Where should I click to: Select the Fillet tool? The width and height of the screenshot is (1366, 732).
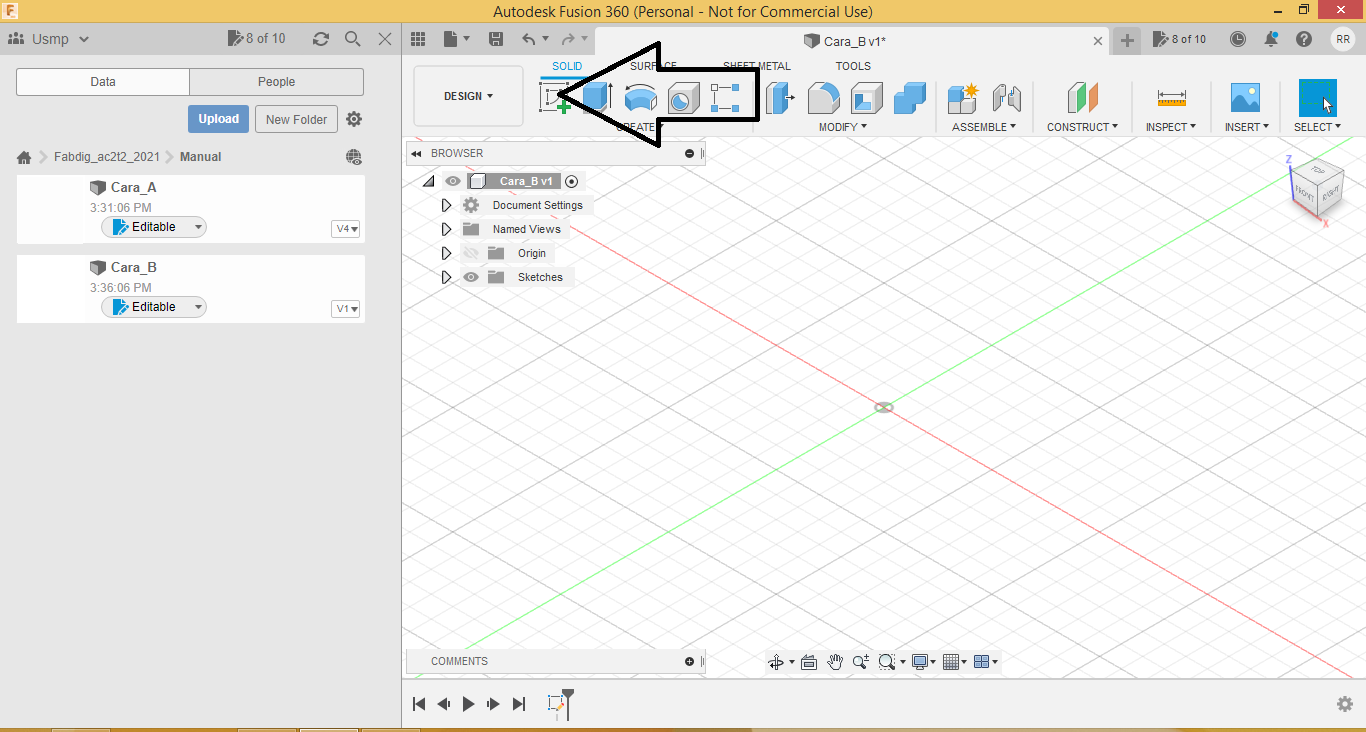[x=823, y=98]
